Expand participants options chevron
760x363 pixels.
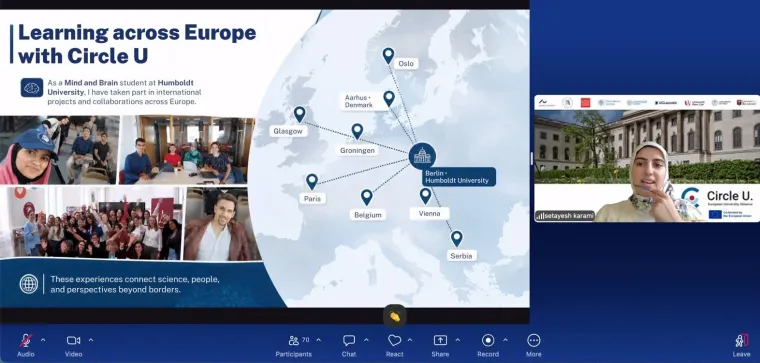pos(318,340)
